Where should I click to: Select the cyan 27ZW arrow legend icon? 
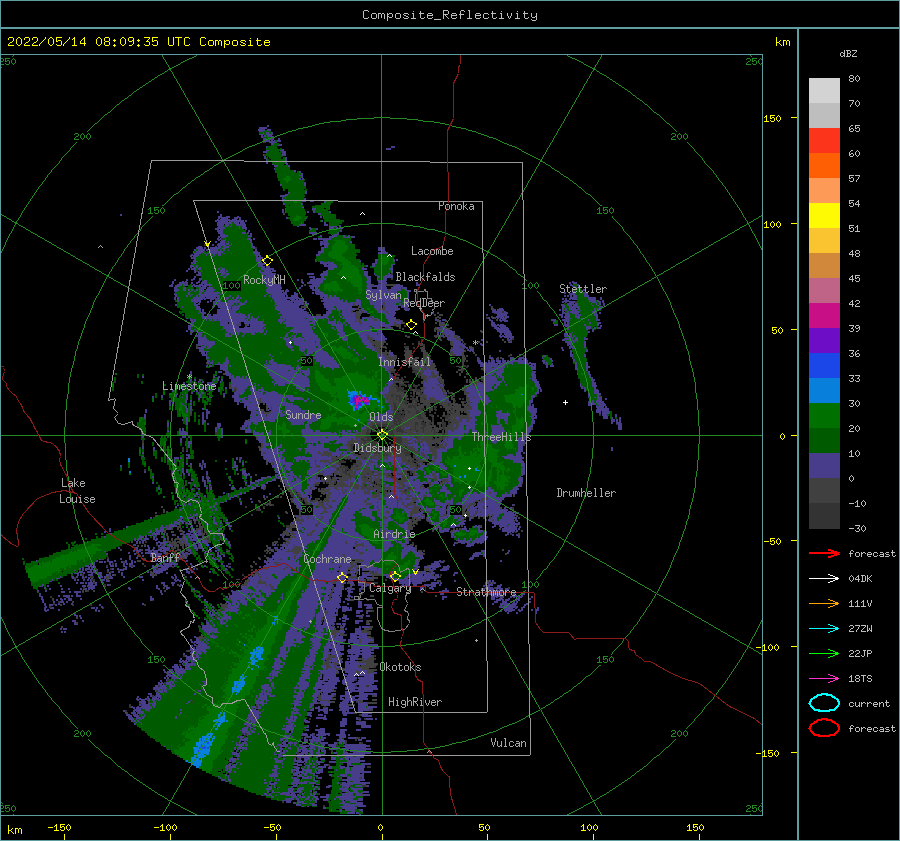click(824, 629)
